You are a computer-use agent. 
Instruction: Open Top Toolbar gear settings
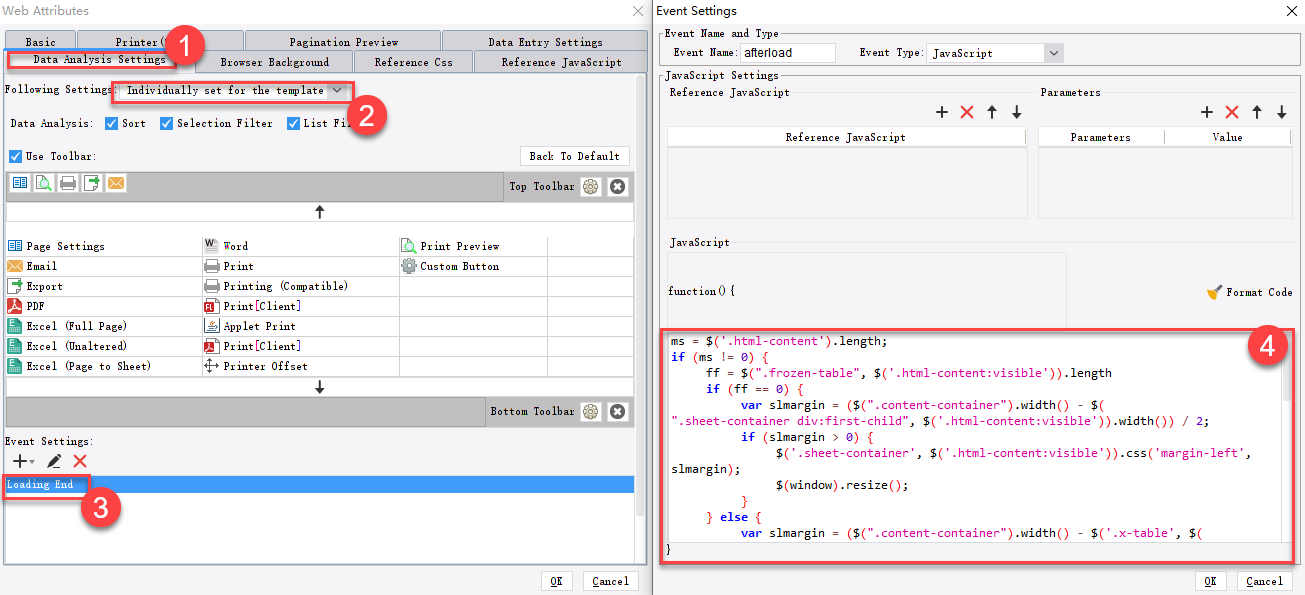591,187
